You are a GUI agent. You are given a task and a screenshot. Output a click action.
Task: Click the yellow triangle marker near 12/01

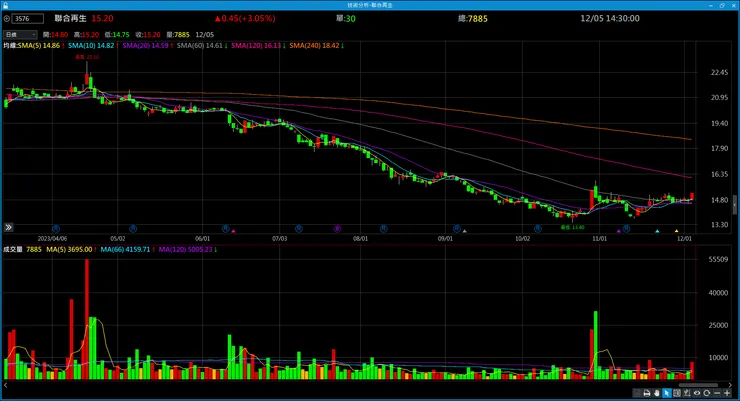tap(676, 231)
